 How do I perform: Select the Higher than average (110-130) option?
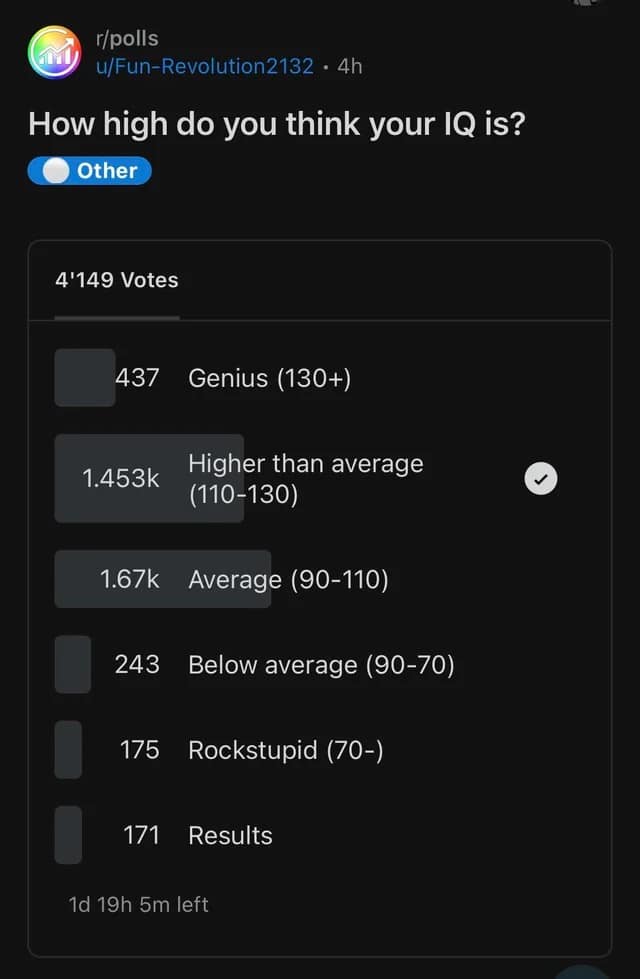(x=305, y=479)
